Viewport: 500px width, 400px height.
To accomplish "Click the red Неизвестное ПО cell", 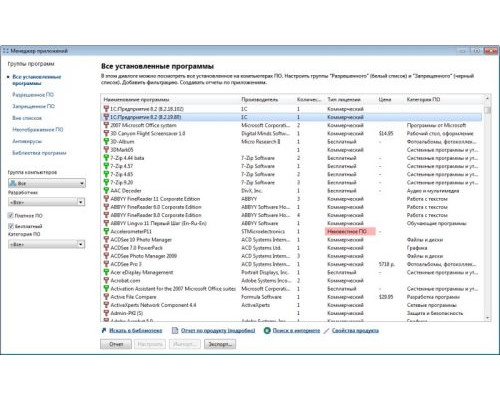I will pyautogui.click(x=350, y=231).
